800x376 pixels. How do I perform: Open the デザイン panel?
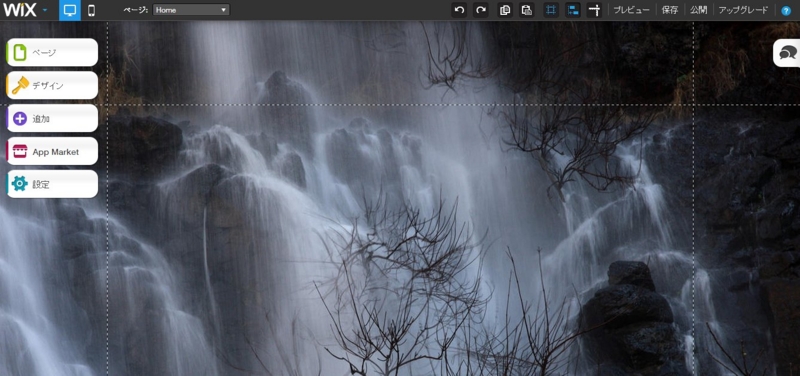(x=52, y=85)
